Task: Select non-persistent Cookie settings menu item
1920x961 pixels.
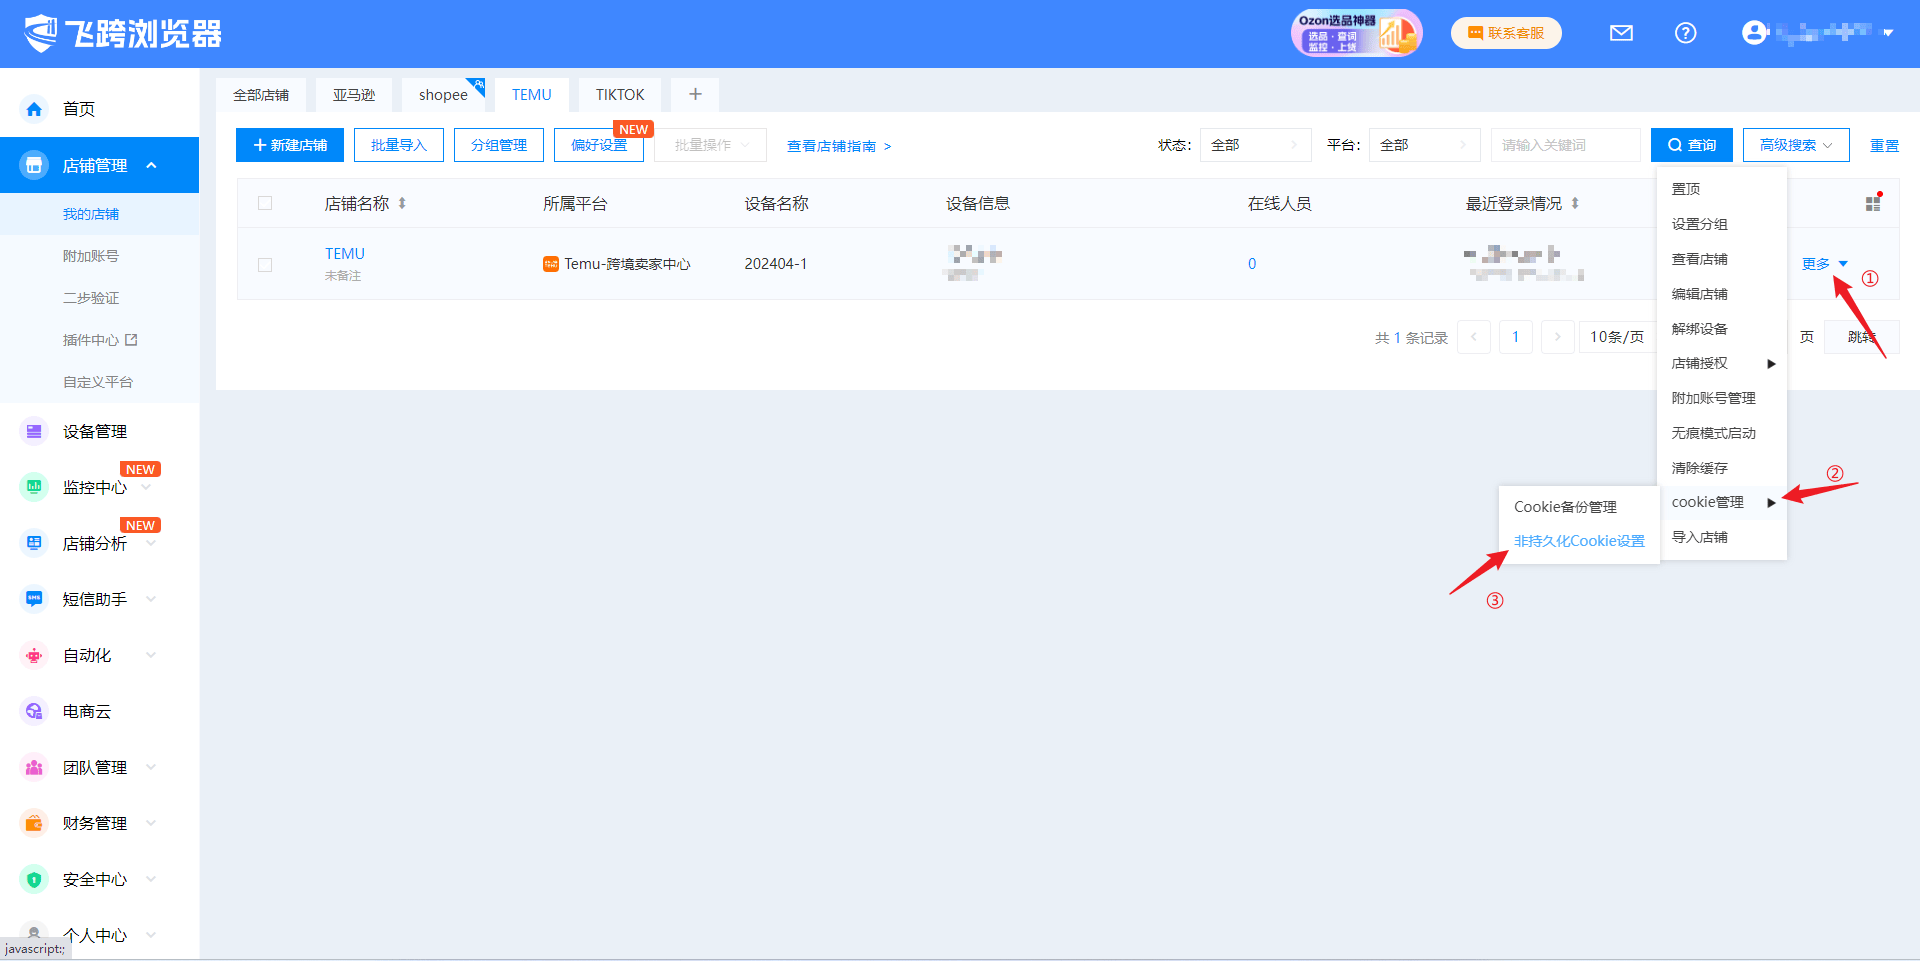Action: tap(1578, 541)
